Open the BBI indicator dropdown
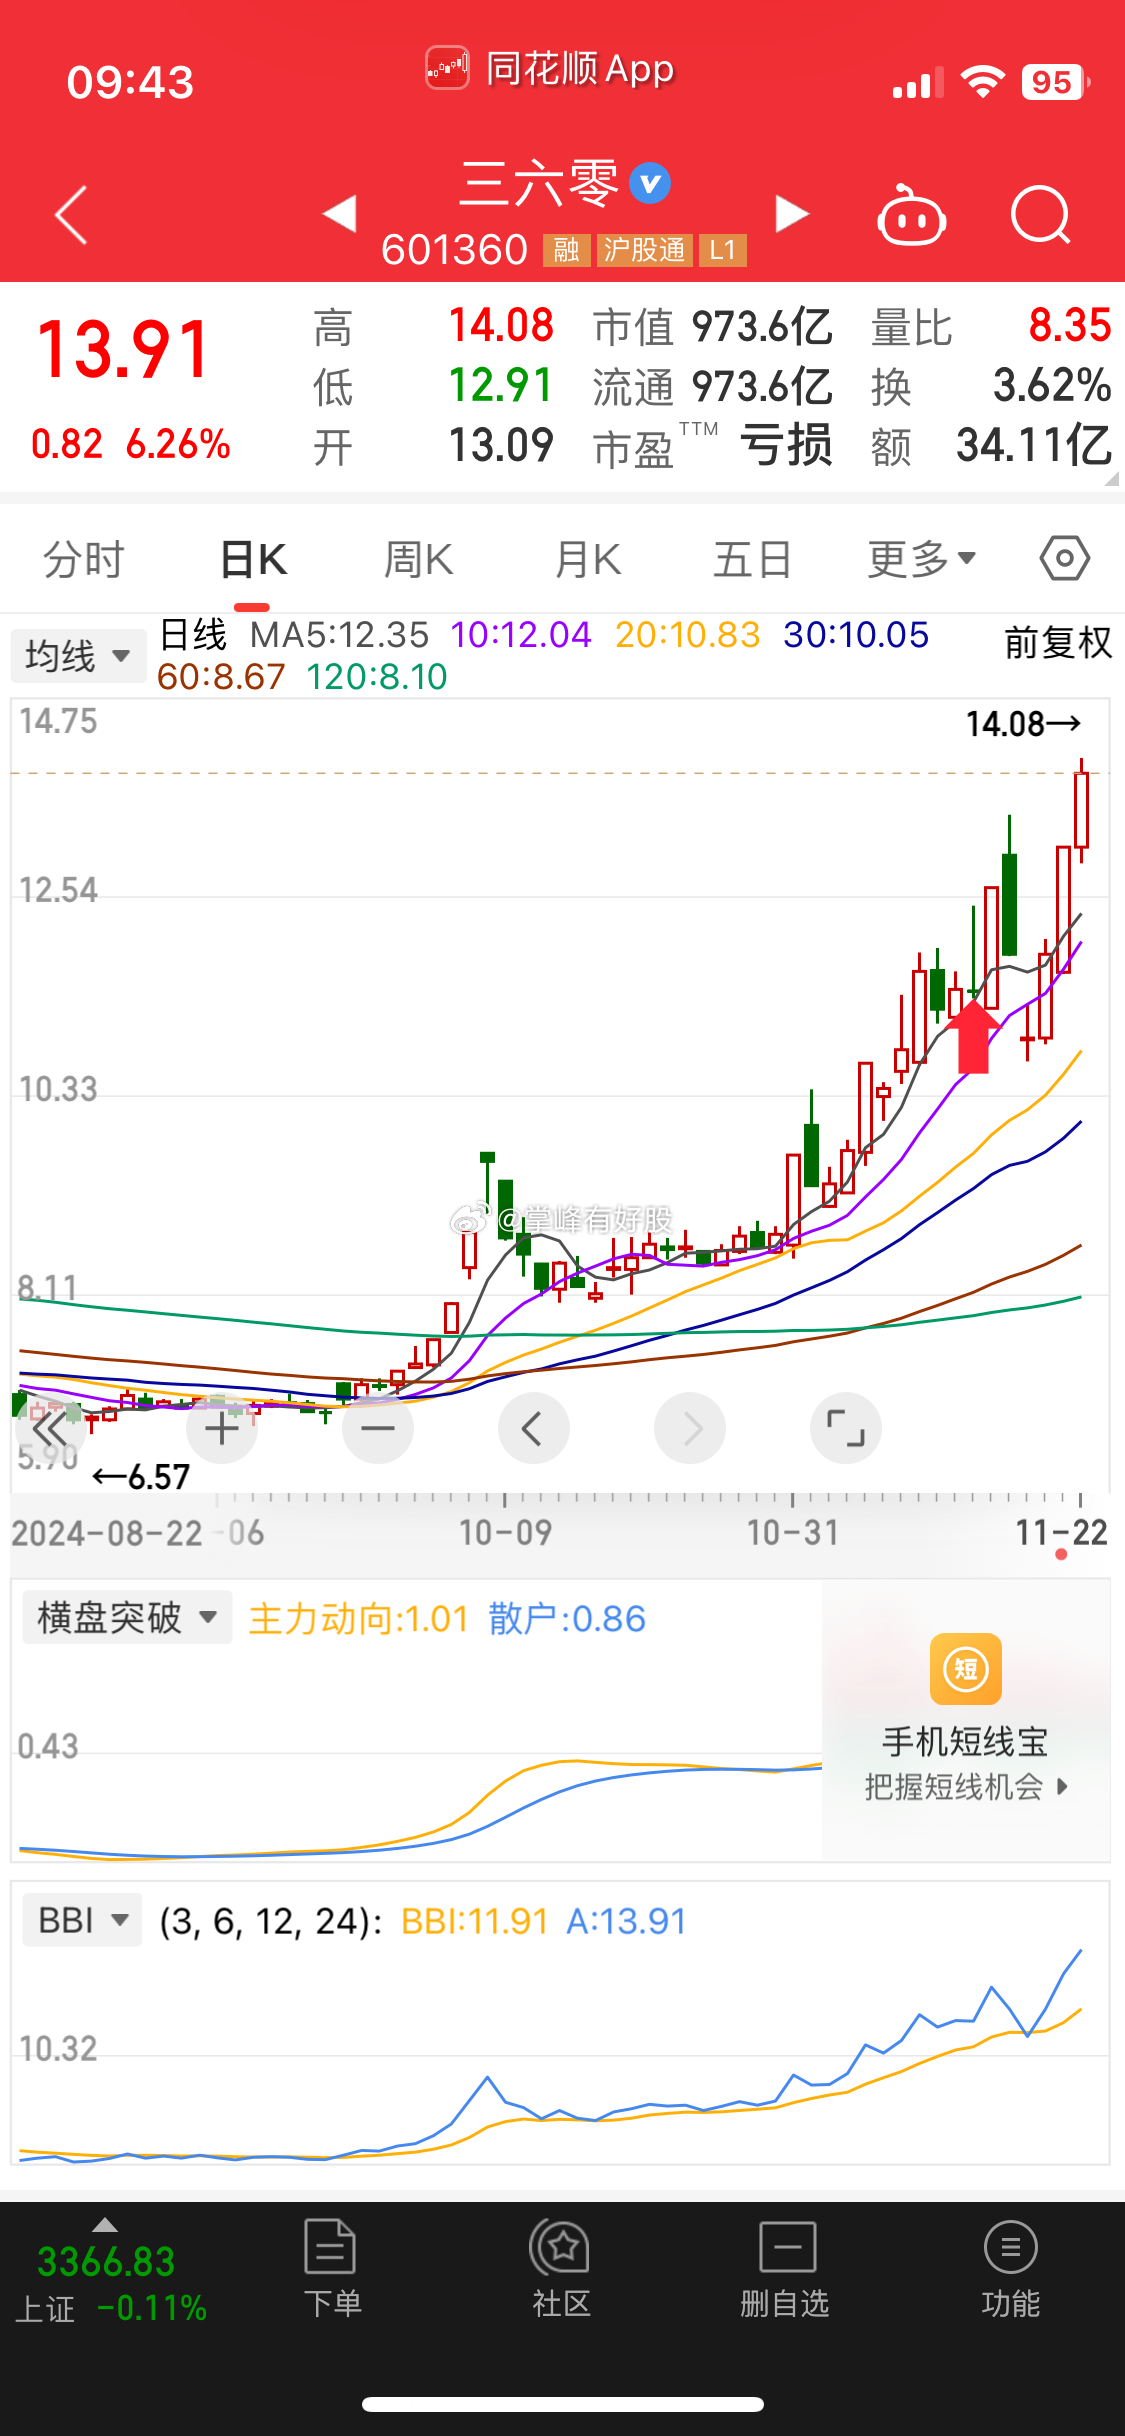This screenshot has height=2436, width=1125. click(x=83, y=1920)
